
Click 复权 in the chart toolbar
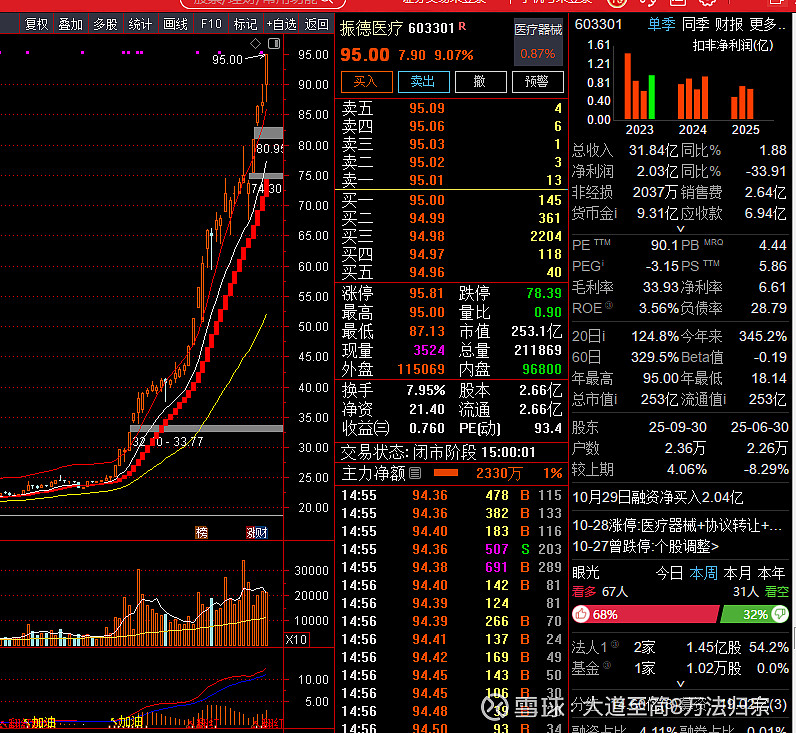coord(37,24)
